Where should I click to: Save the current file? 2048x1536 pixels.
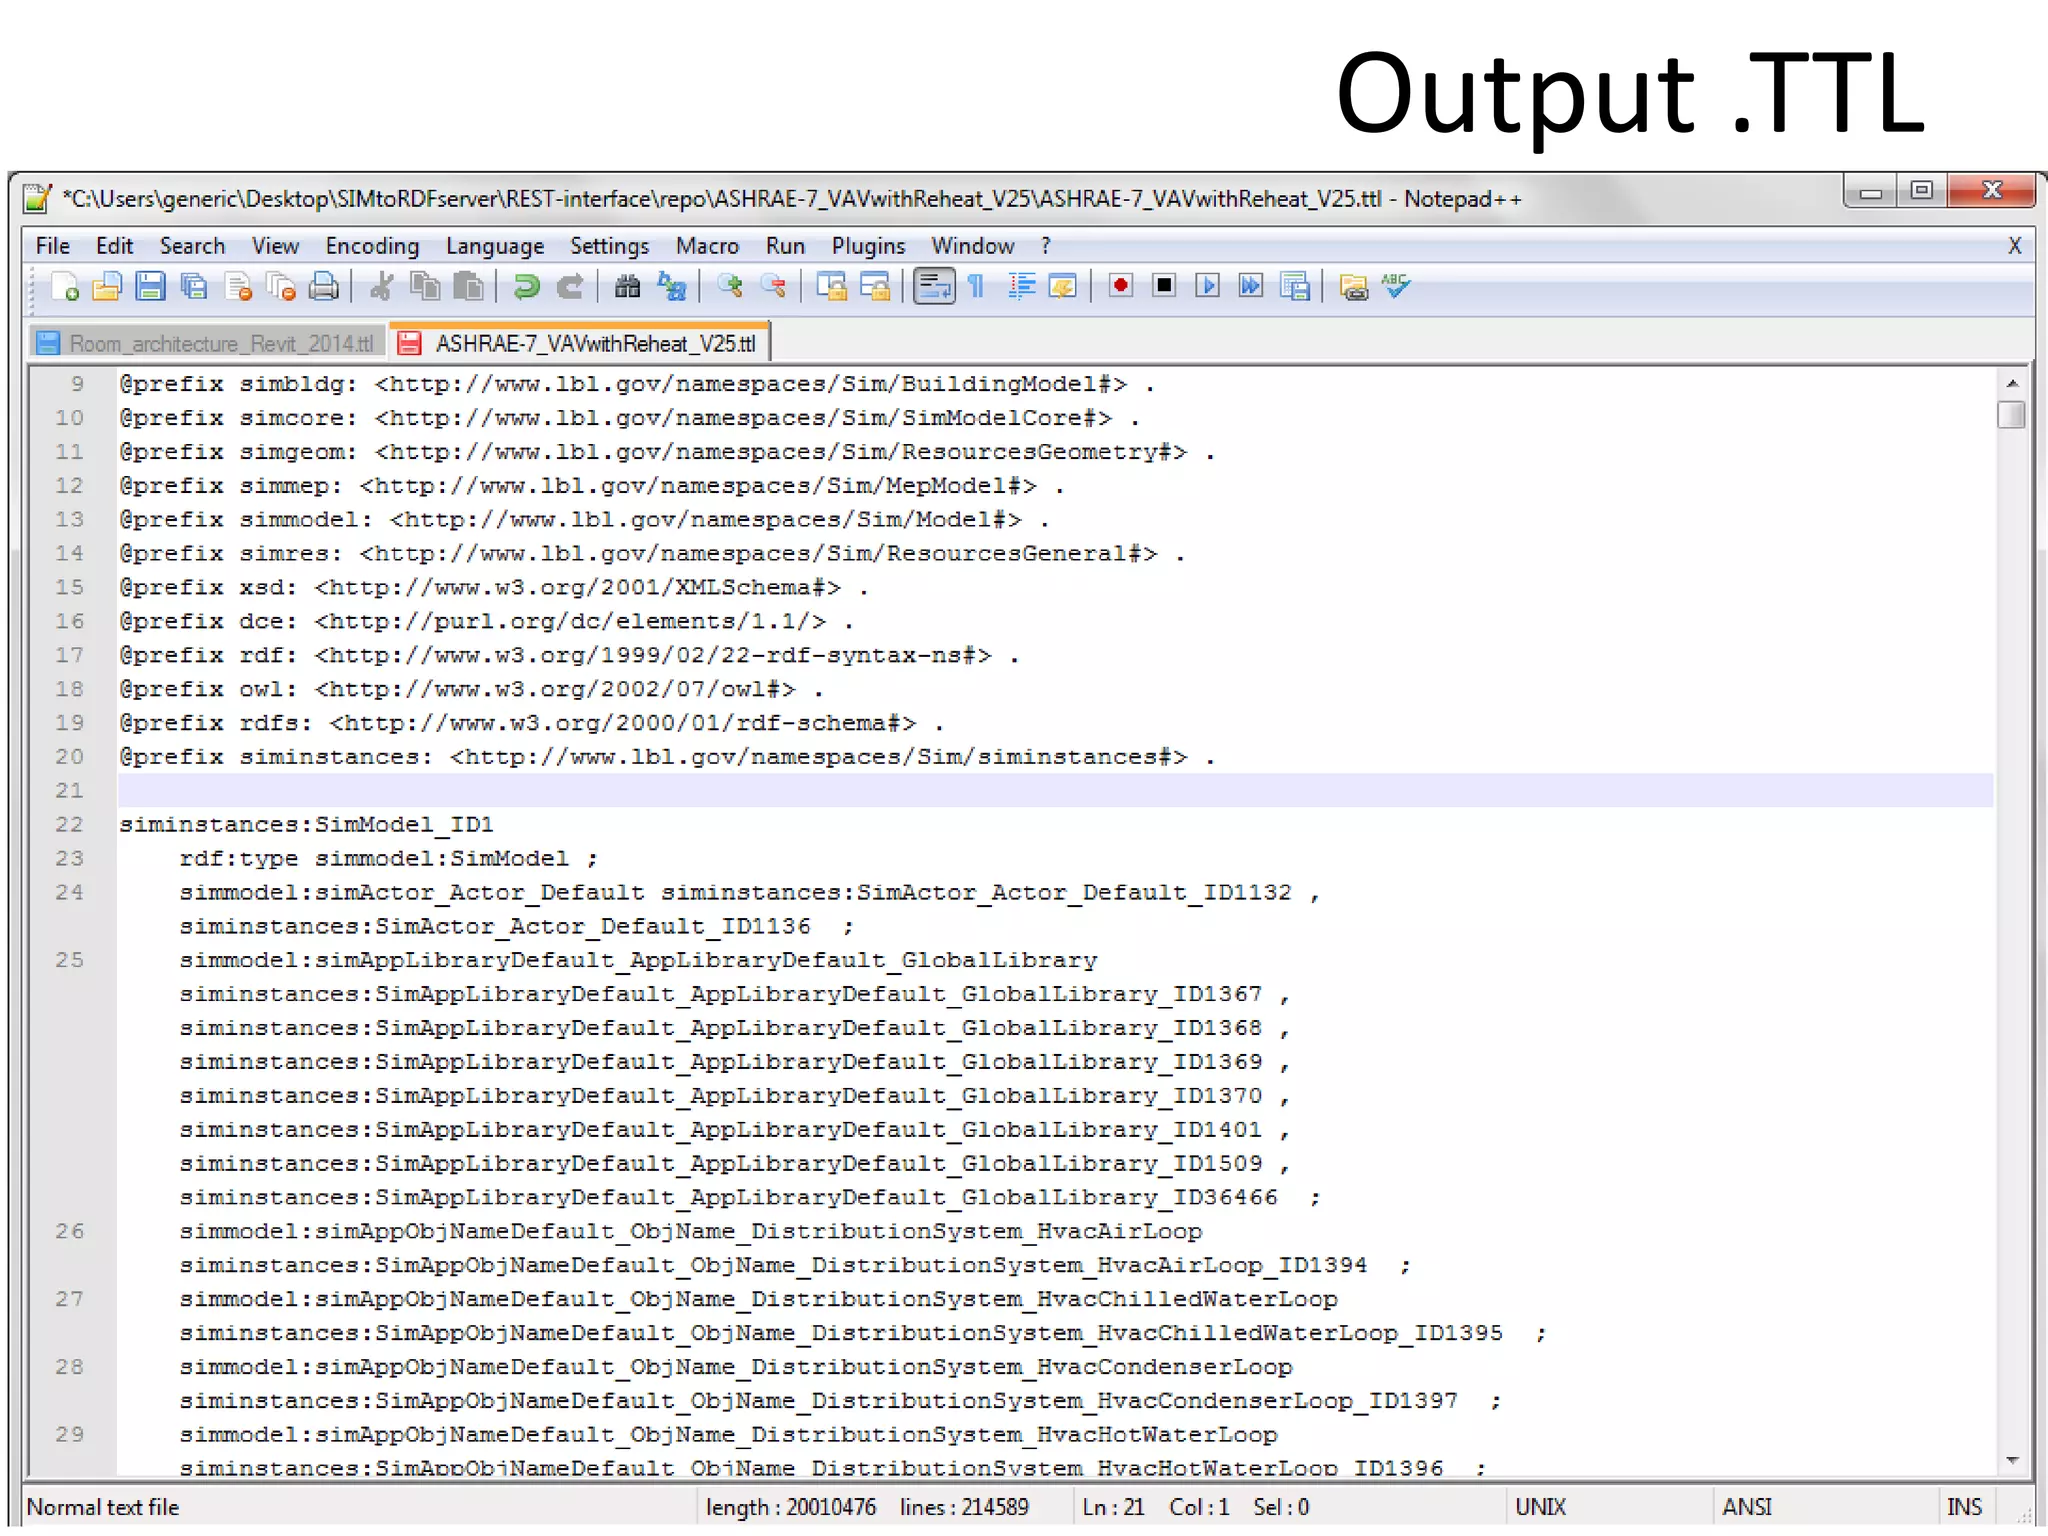pos(150,287)
